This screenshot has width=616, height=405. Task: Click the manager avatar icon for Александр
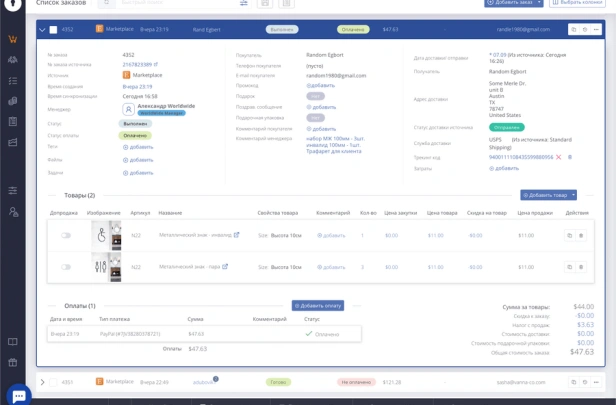click(x=128, y=109)
